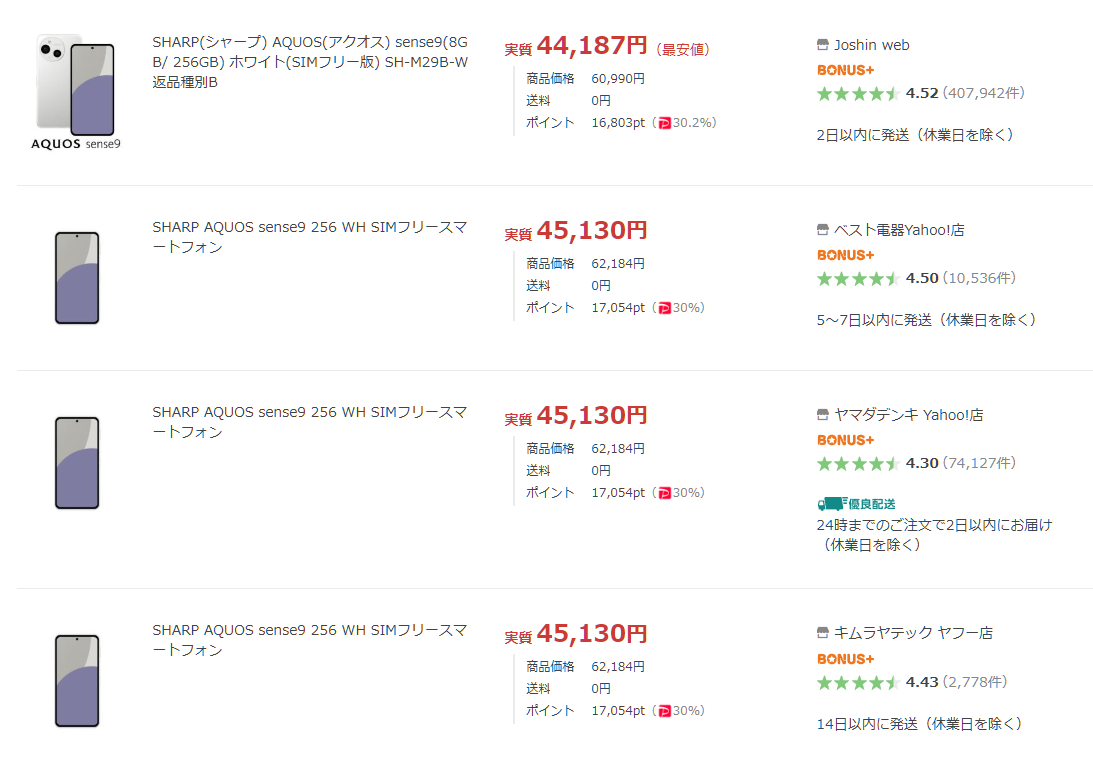
Task: Click the store icon beside ヤマダデンキ Yahoo!店
Action: coord(823,415)
